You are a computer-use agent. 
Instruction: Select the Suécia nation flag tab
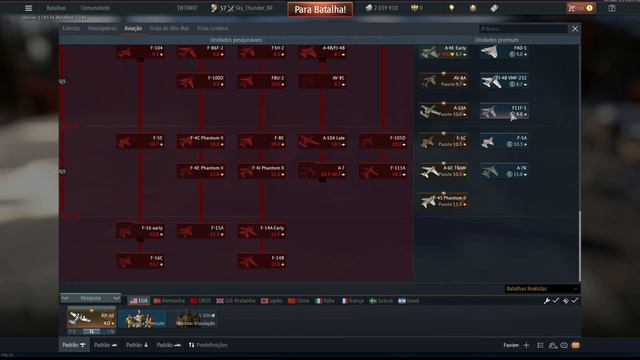(381, 301)
